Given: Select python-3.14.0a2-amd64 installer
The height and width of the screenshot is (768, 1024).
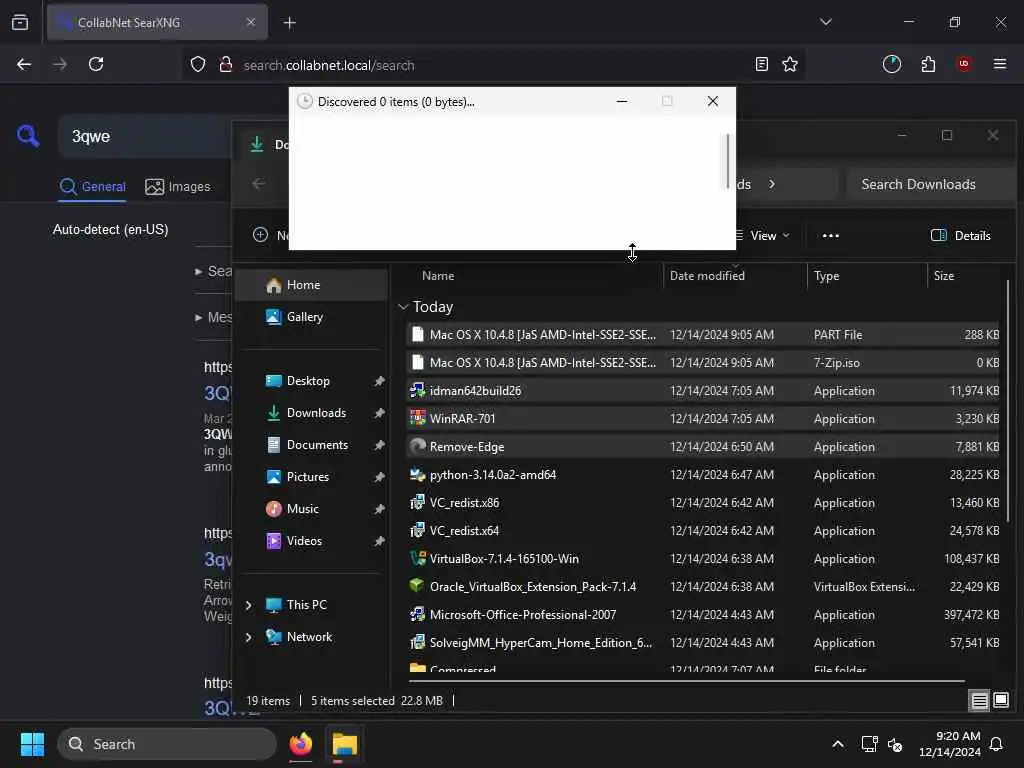Looking at the screenshot, I should 703,475.
